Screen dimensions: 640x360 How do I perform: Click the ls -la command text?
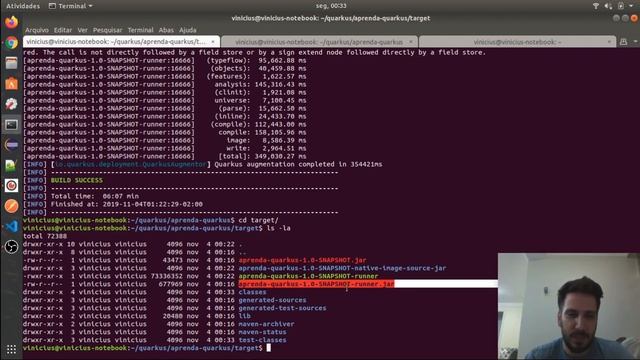(x=278, y=228)
